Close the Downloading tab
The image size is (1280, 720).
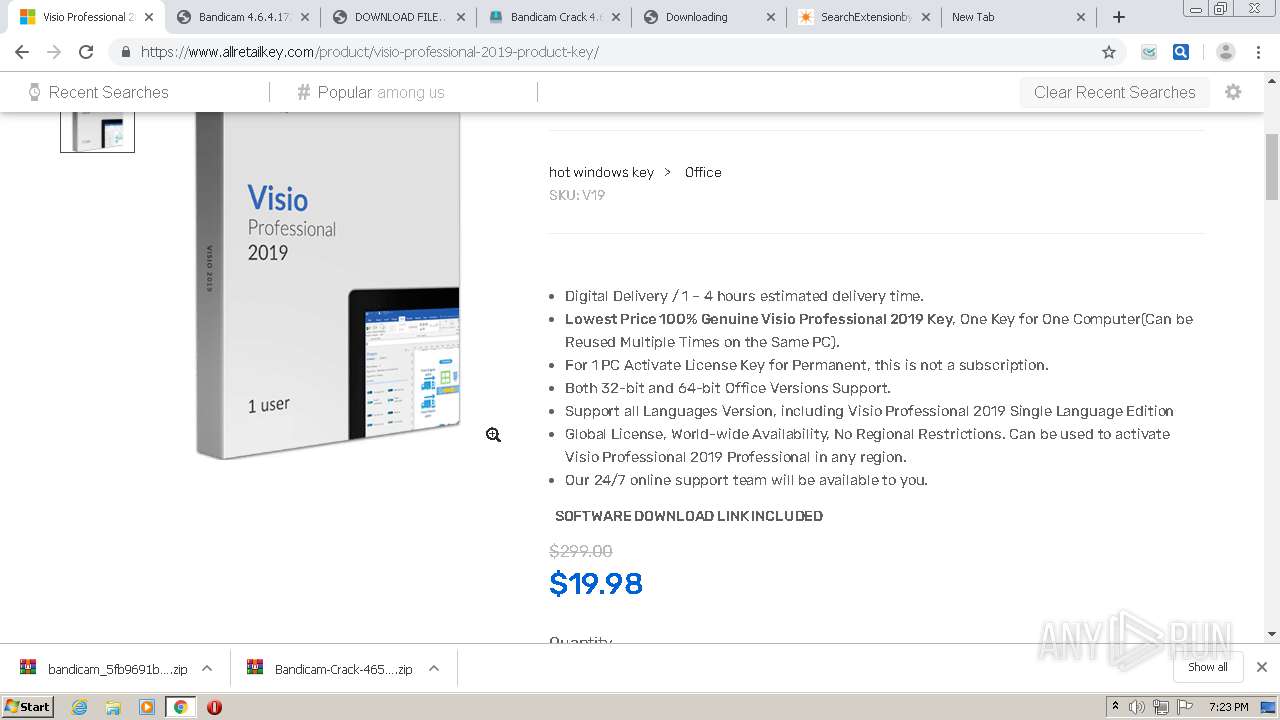[x=771, y=17]
